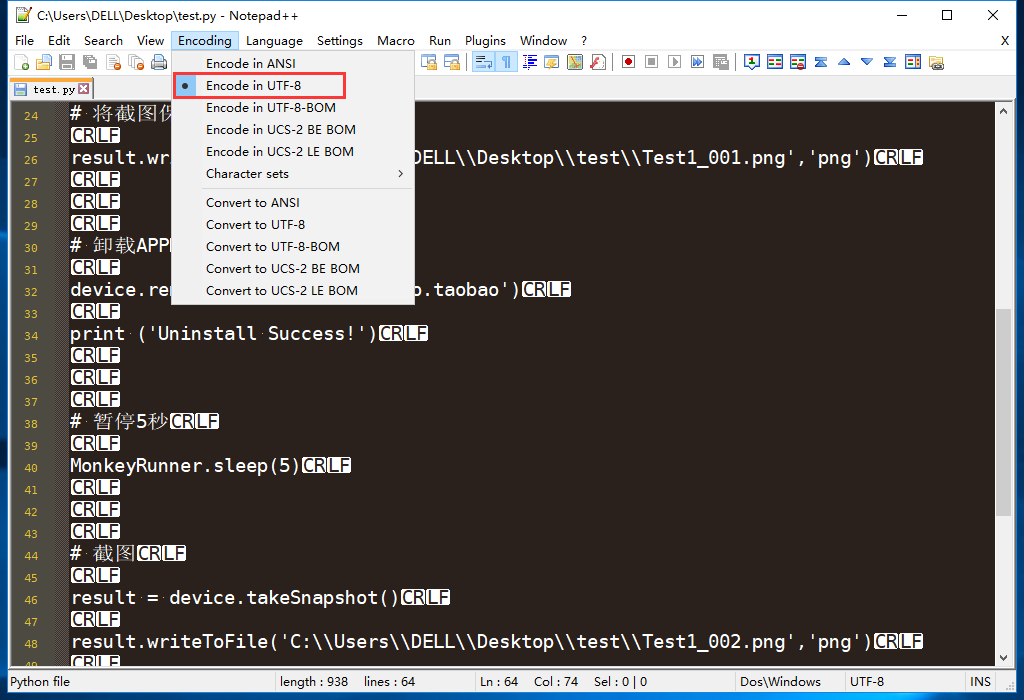
Task: Open the ? help menu
Action: click(x=584, y=40)
